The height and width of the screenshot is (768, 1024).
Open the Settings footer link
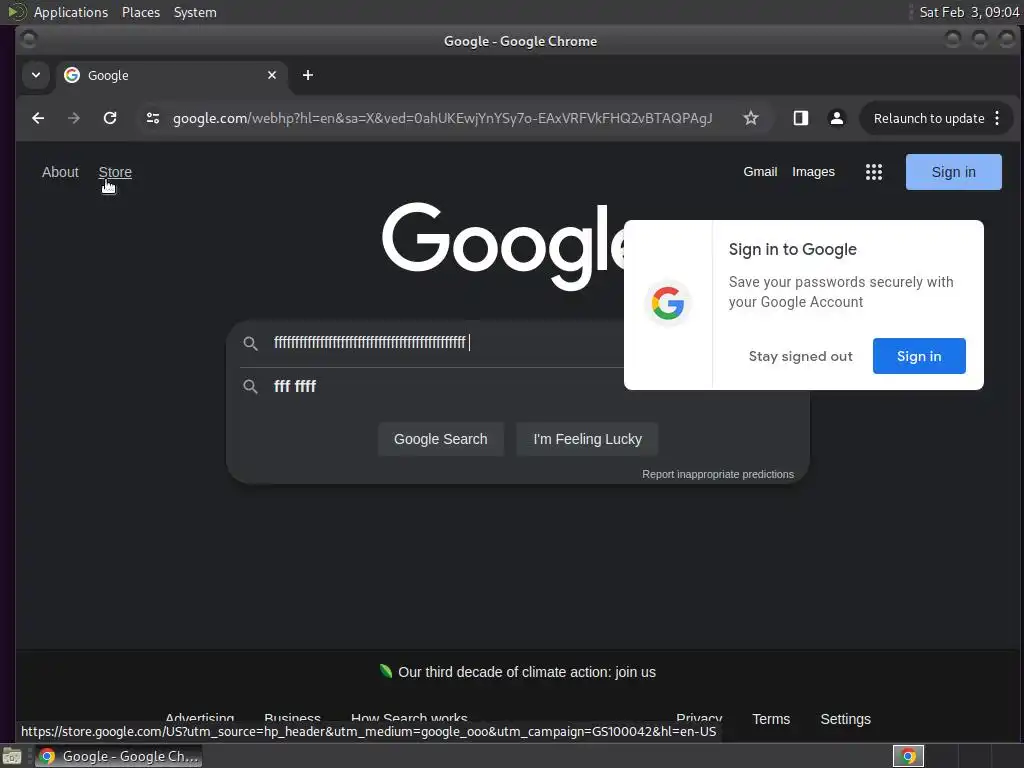[845, 719]
